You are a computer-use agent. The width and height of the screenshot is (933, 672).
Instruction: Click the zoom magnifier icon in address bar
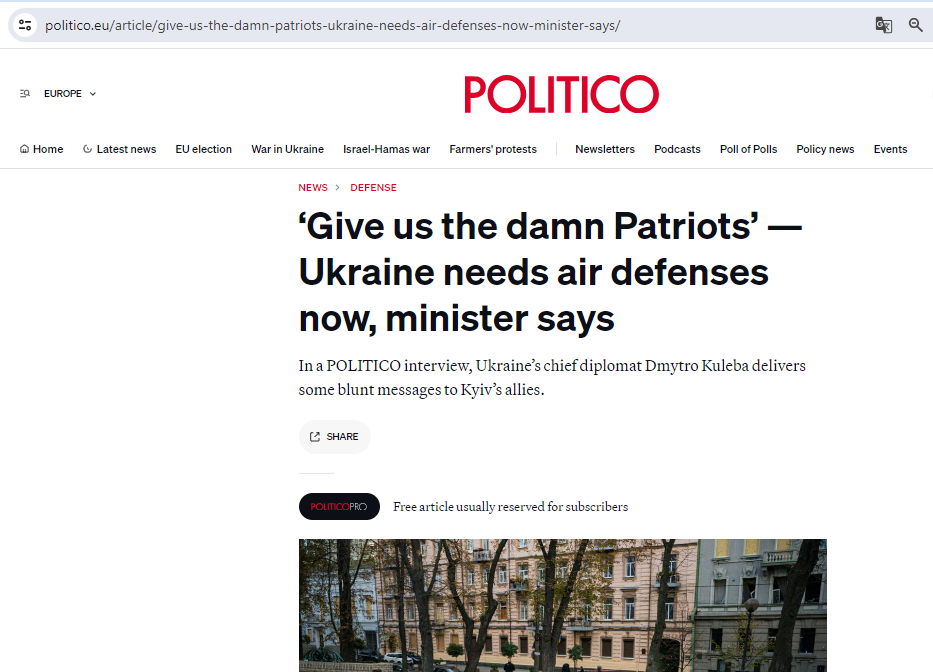pyautogui.click(x=916, y=25)
